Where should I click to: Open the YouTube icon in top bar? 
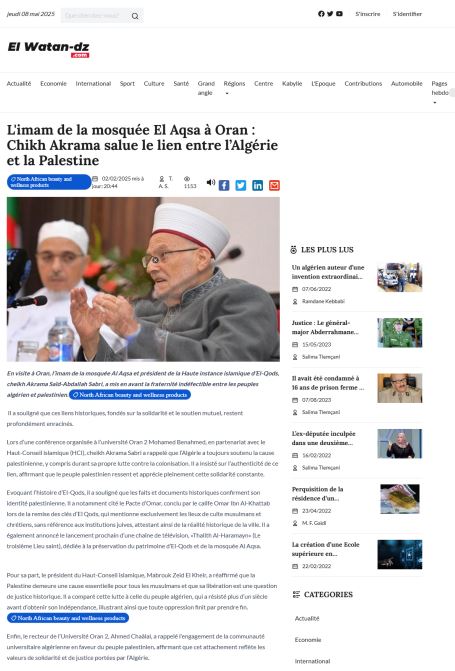click(339, 14)
